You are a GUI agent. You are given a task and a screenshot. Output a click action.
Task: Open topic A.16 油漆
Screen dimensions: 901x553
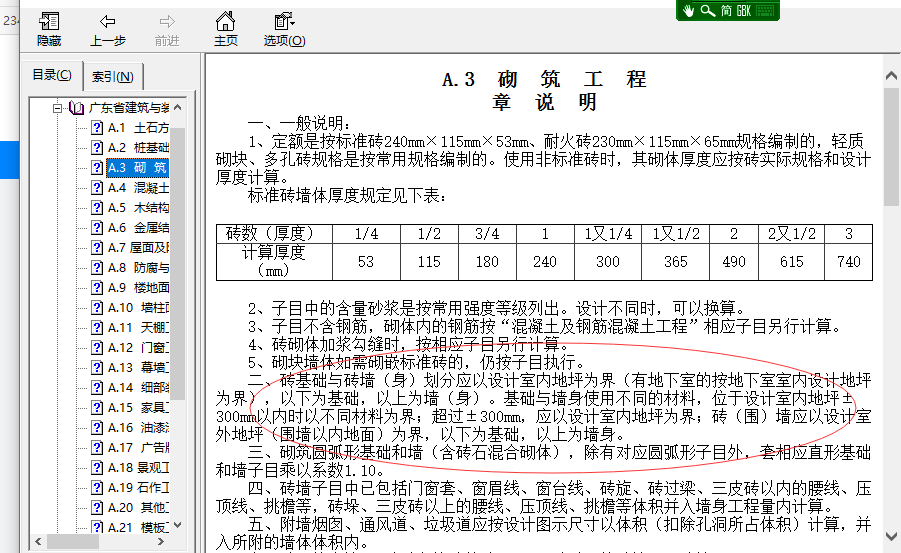[138, 428]
